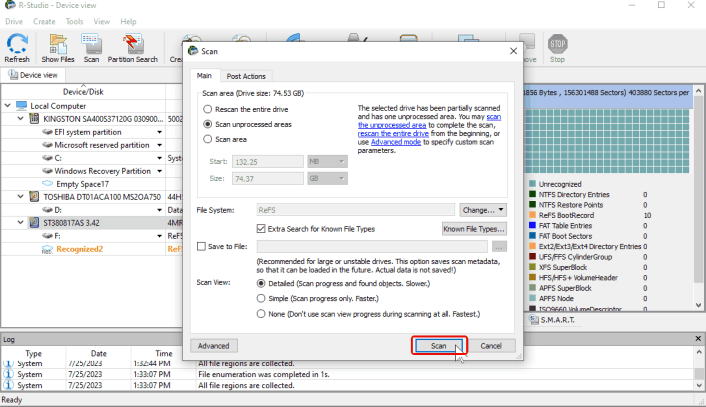Click the Save to File path field
This screenshot has width=706, height=407.
pyautogui.click(x=372, y=246)
